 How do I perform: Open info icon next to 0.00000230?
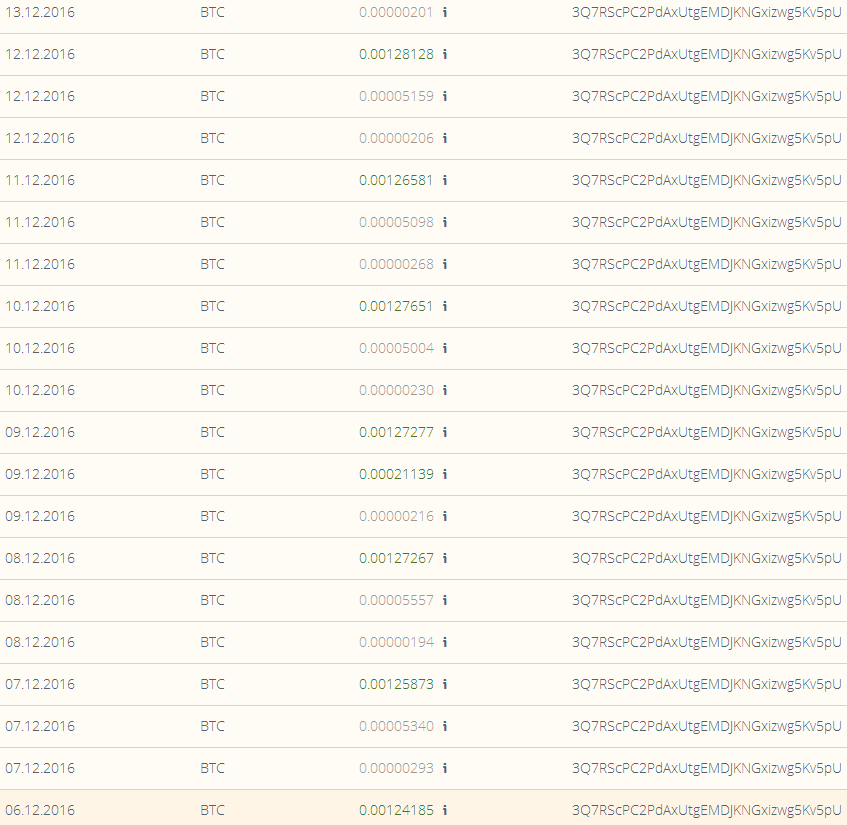click(x=445, y=390)
